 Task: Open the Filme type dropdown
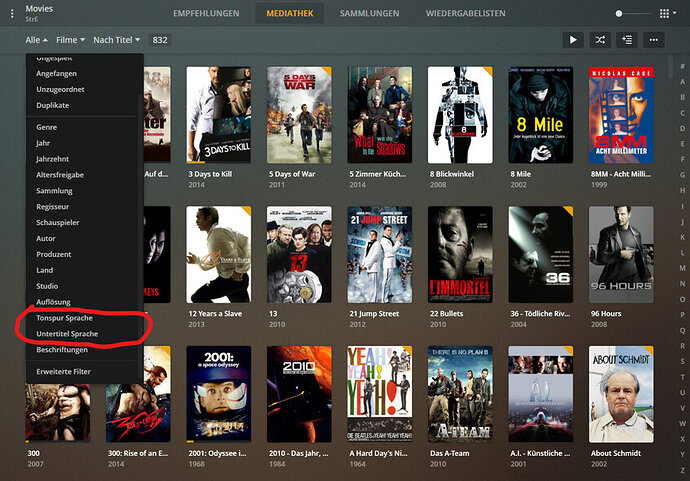click(70, 40)
